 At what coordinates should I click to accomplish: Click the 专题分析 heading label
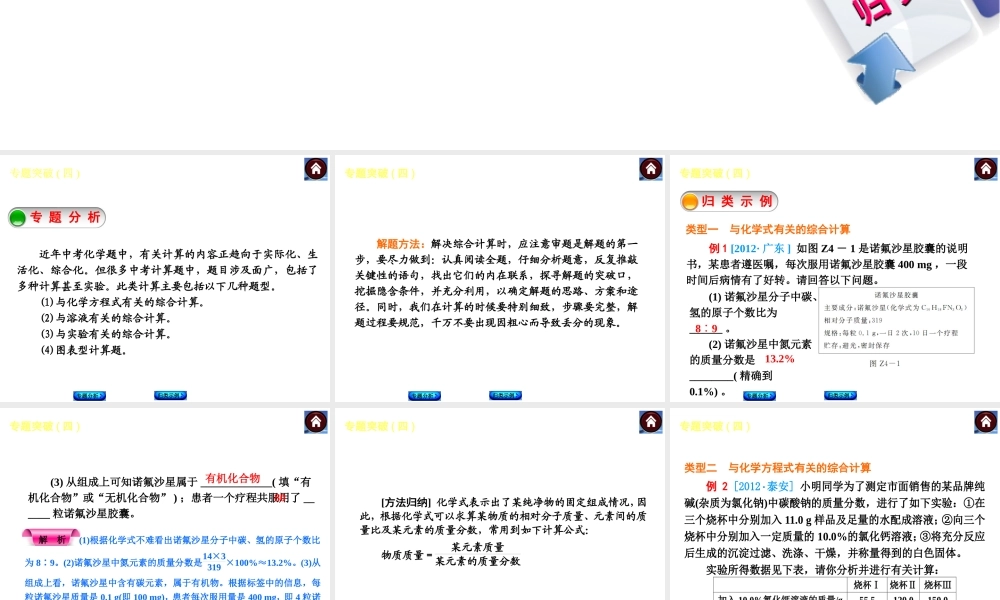[x=66, y=217]
